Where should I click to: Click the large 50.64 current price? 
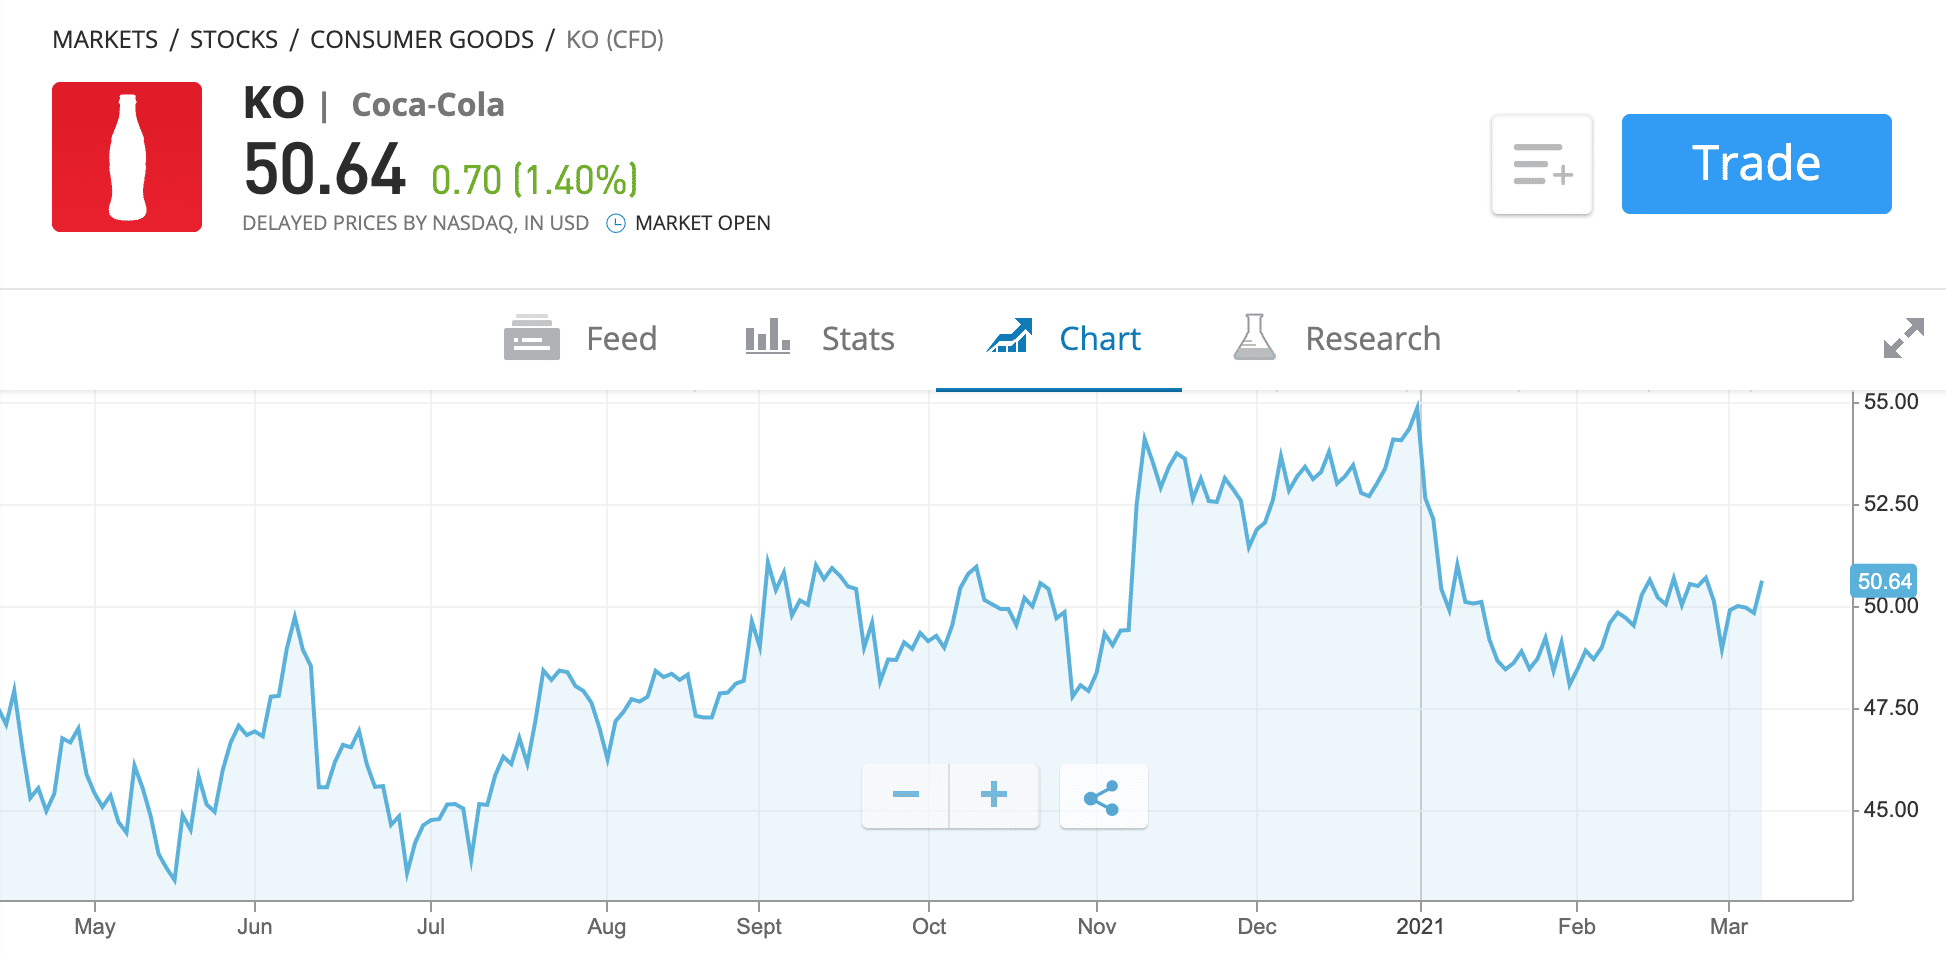(325, 169)
